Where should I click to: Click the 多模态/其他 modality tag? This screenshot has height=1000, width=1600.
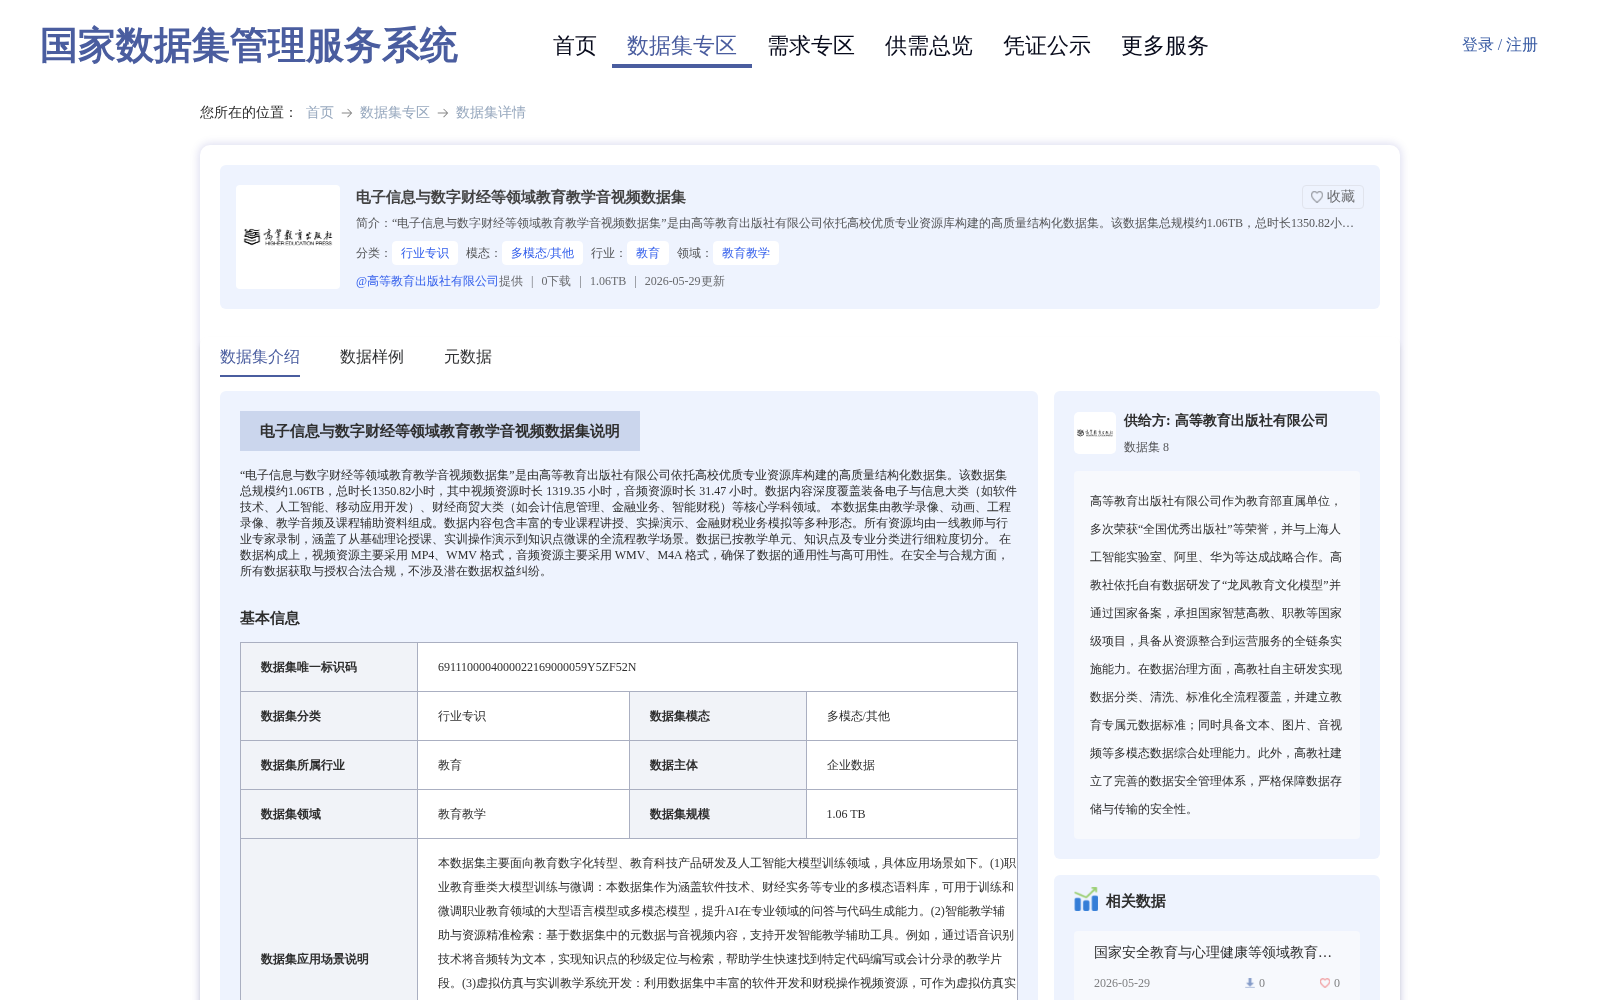pyautogui.click(x=542, y=253)
